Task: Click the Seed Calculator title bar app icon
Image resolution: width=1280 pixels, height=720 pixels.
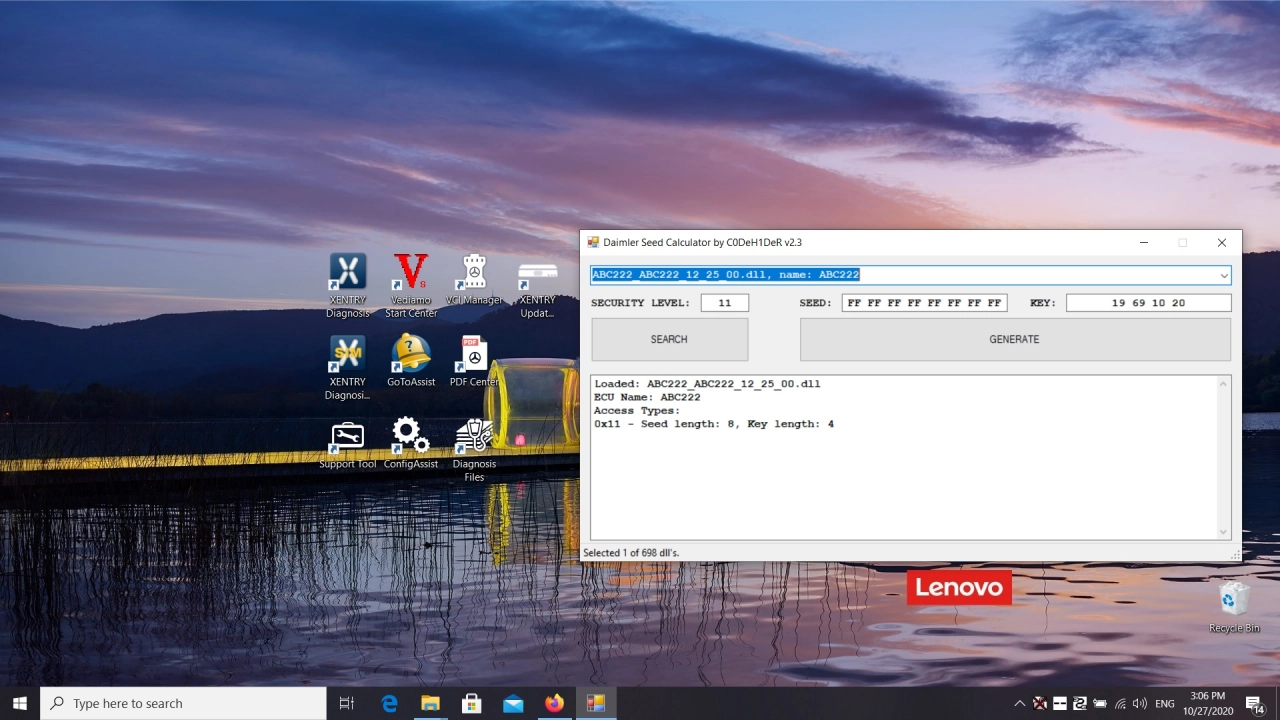Action: pyautogui.click(x=593, y=242)
